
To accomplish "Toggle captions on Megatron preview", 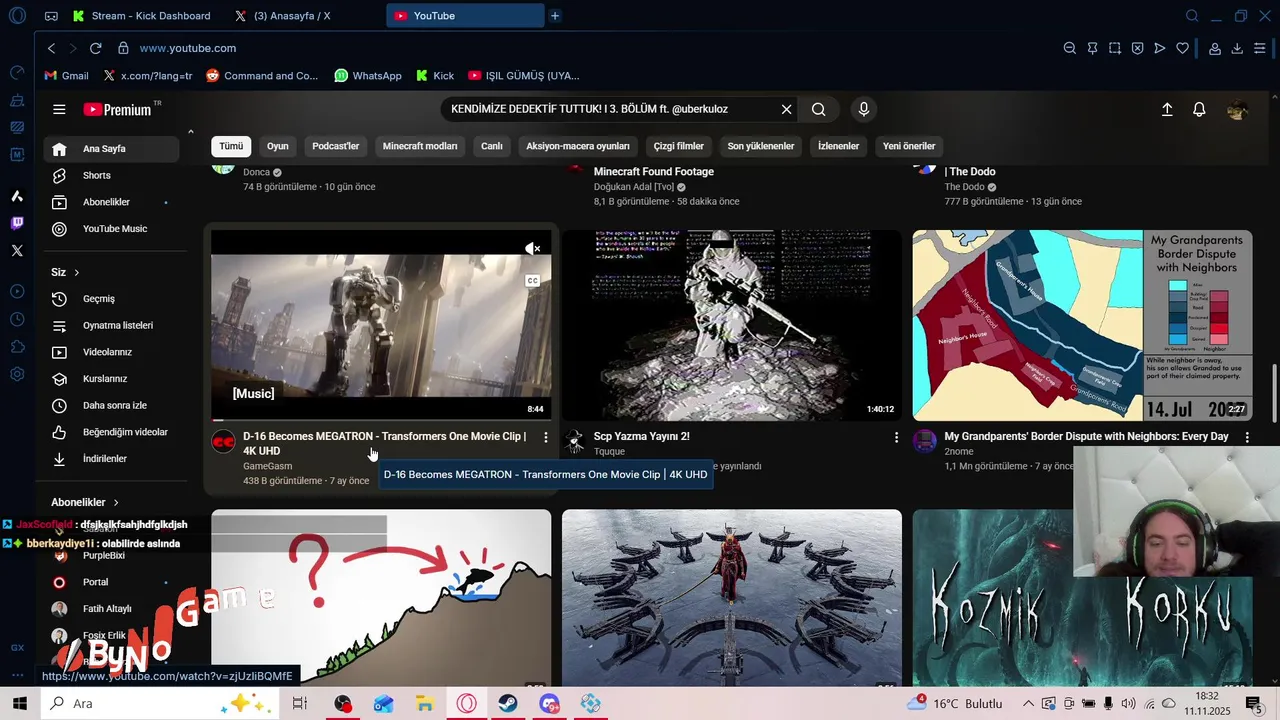I will tap(533, 281).
